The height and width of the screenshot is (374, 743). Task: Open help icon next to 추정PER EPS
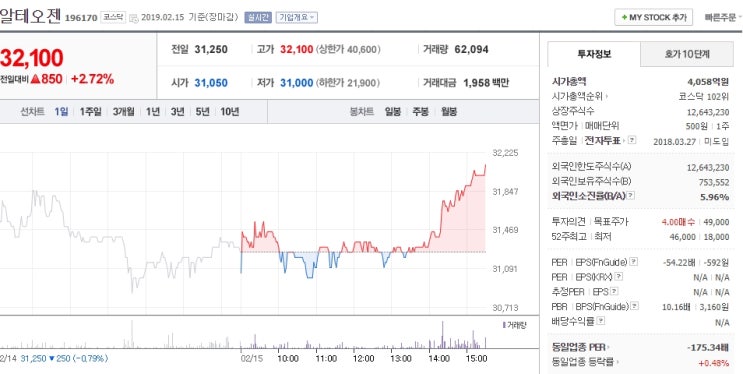615,292
